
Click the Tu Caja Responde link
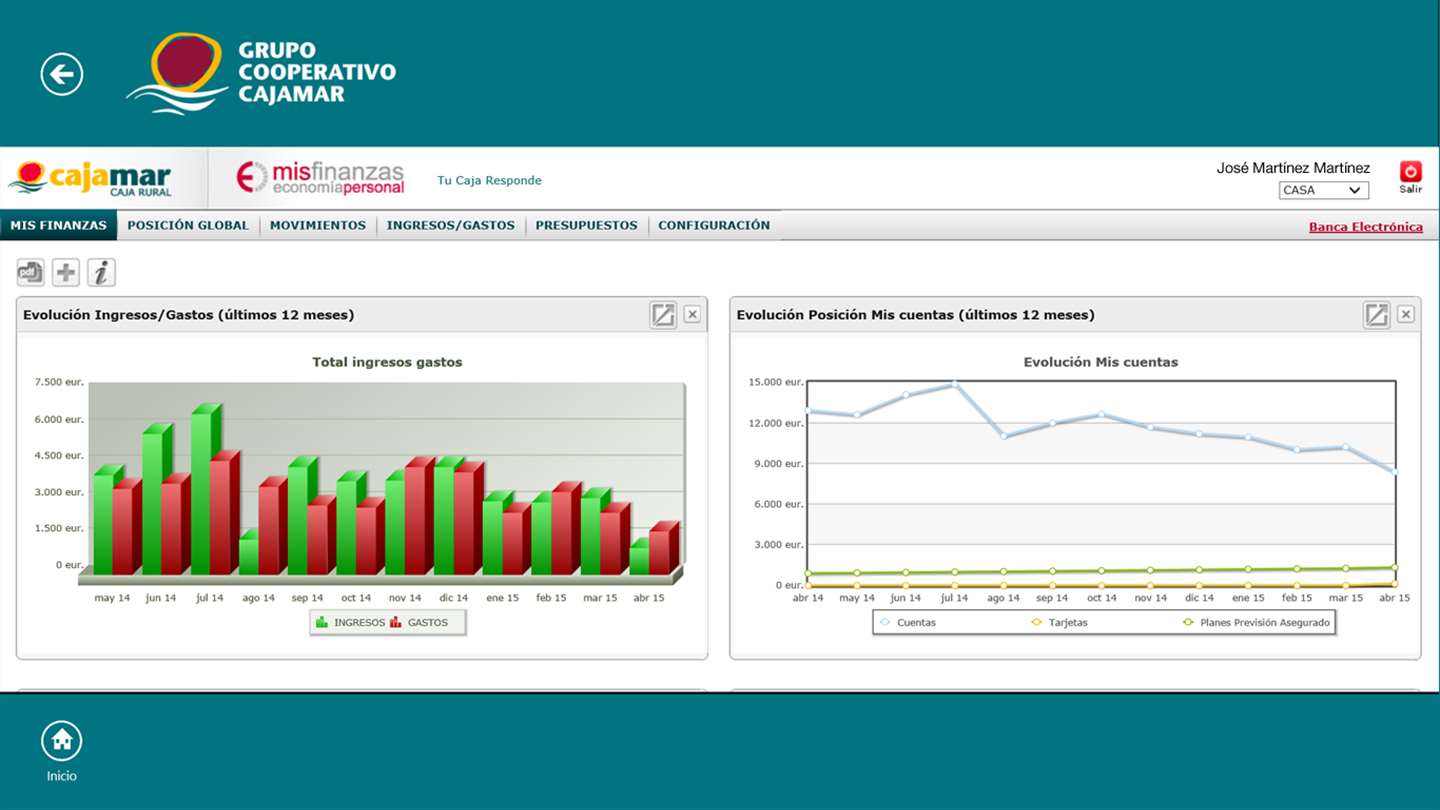(489, 181)
